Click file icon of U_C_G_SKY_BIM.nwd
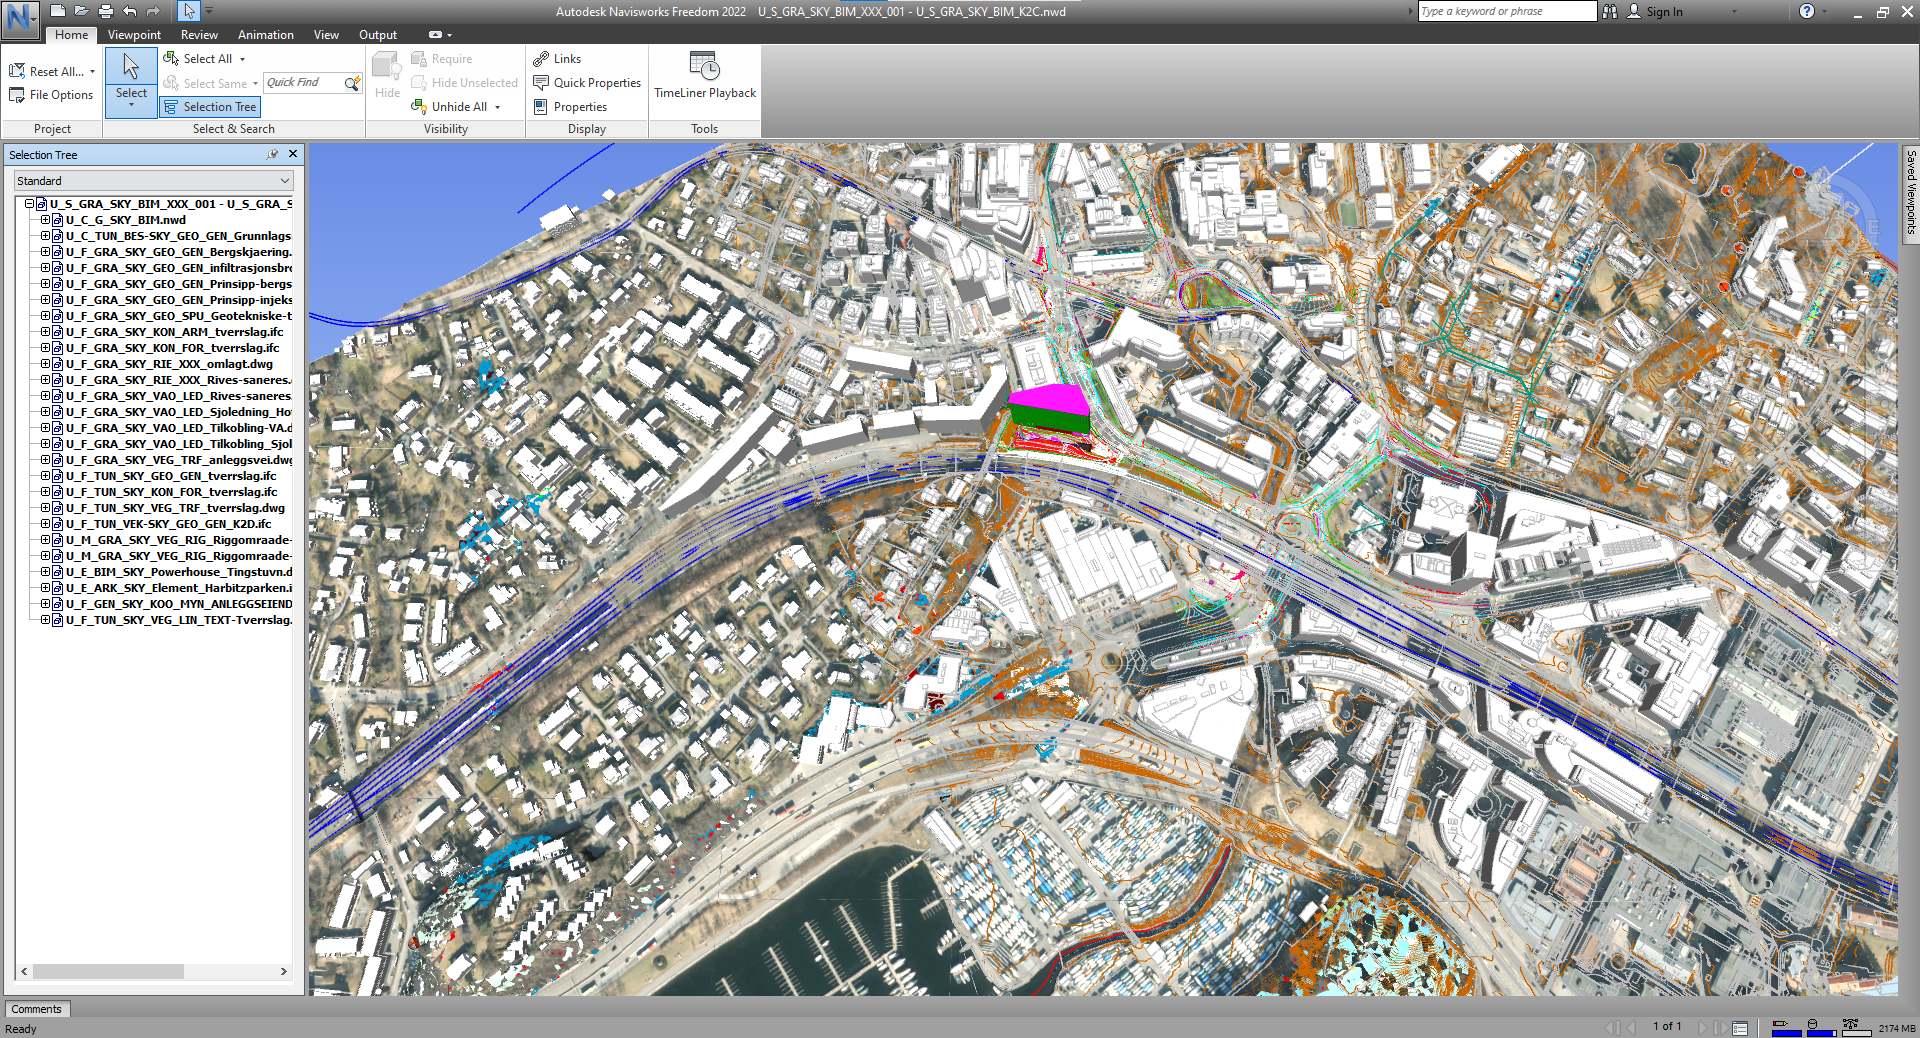 point(57,220)
